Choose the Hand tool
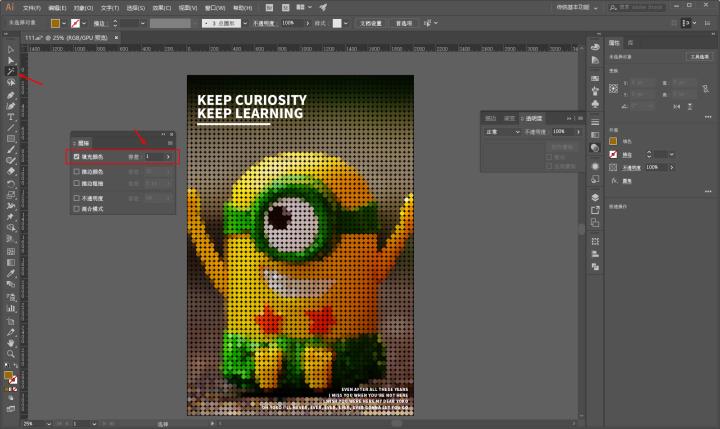The width and height of the screenshot is (720, 429). [10, 341]
